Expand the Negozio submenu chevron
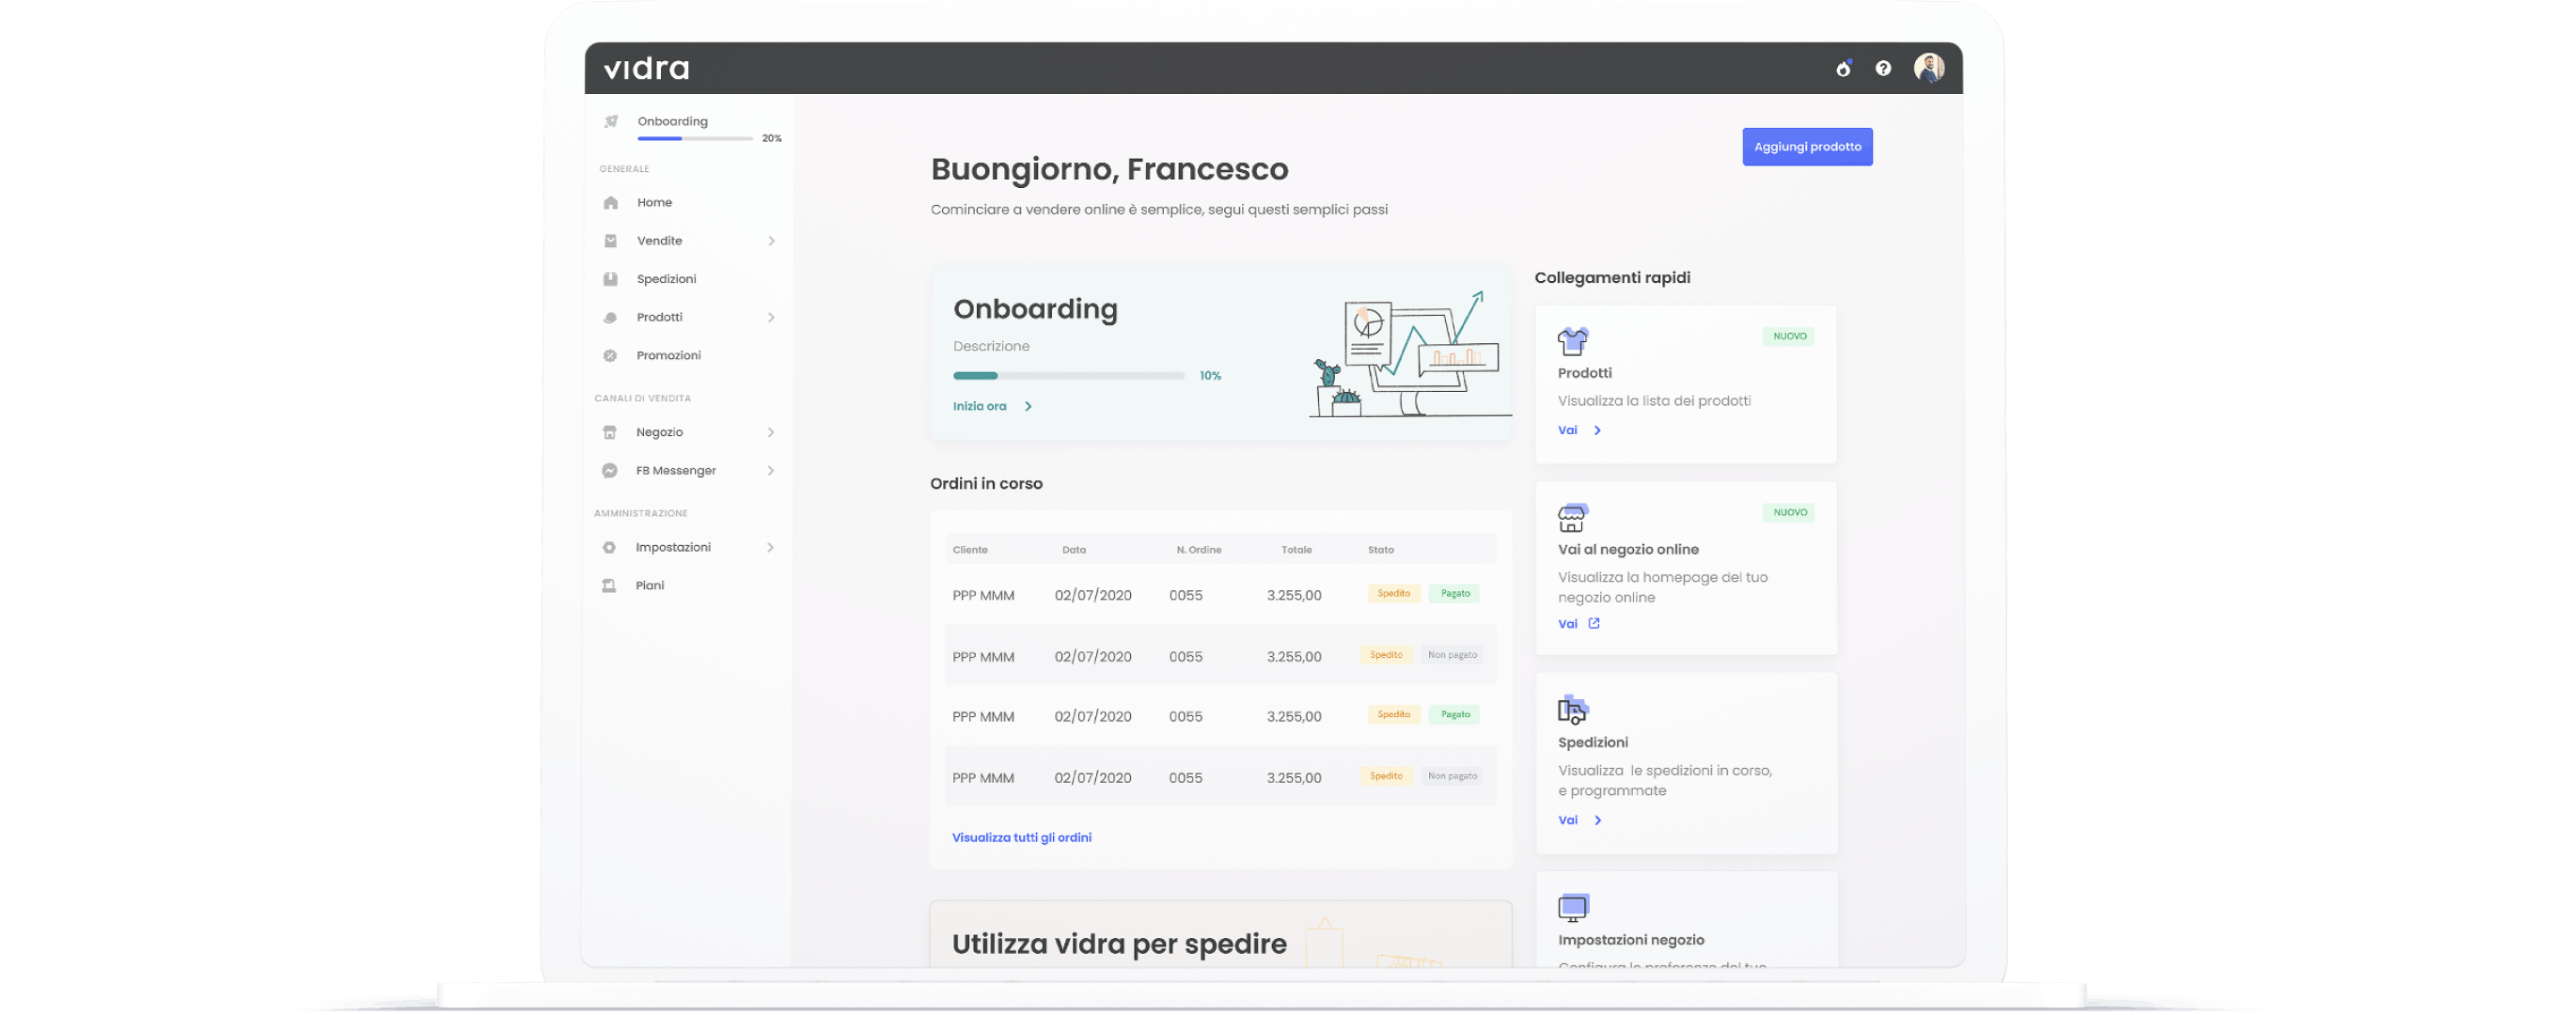The image size is (2576, 1015). pos(770,432)
